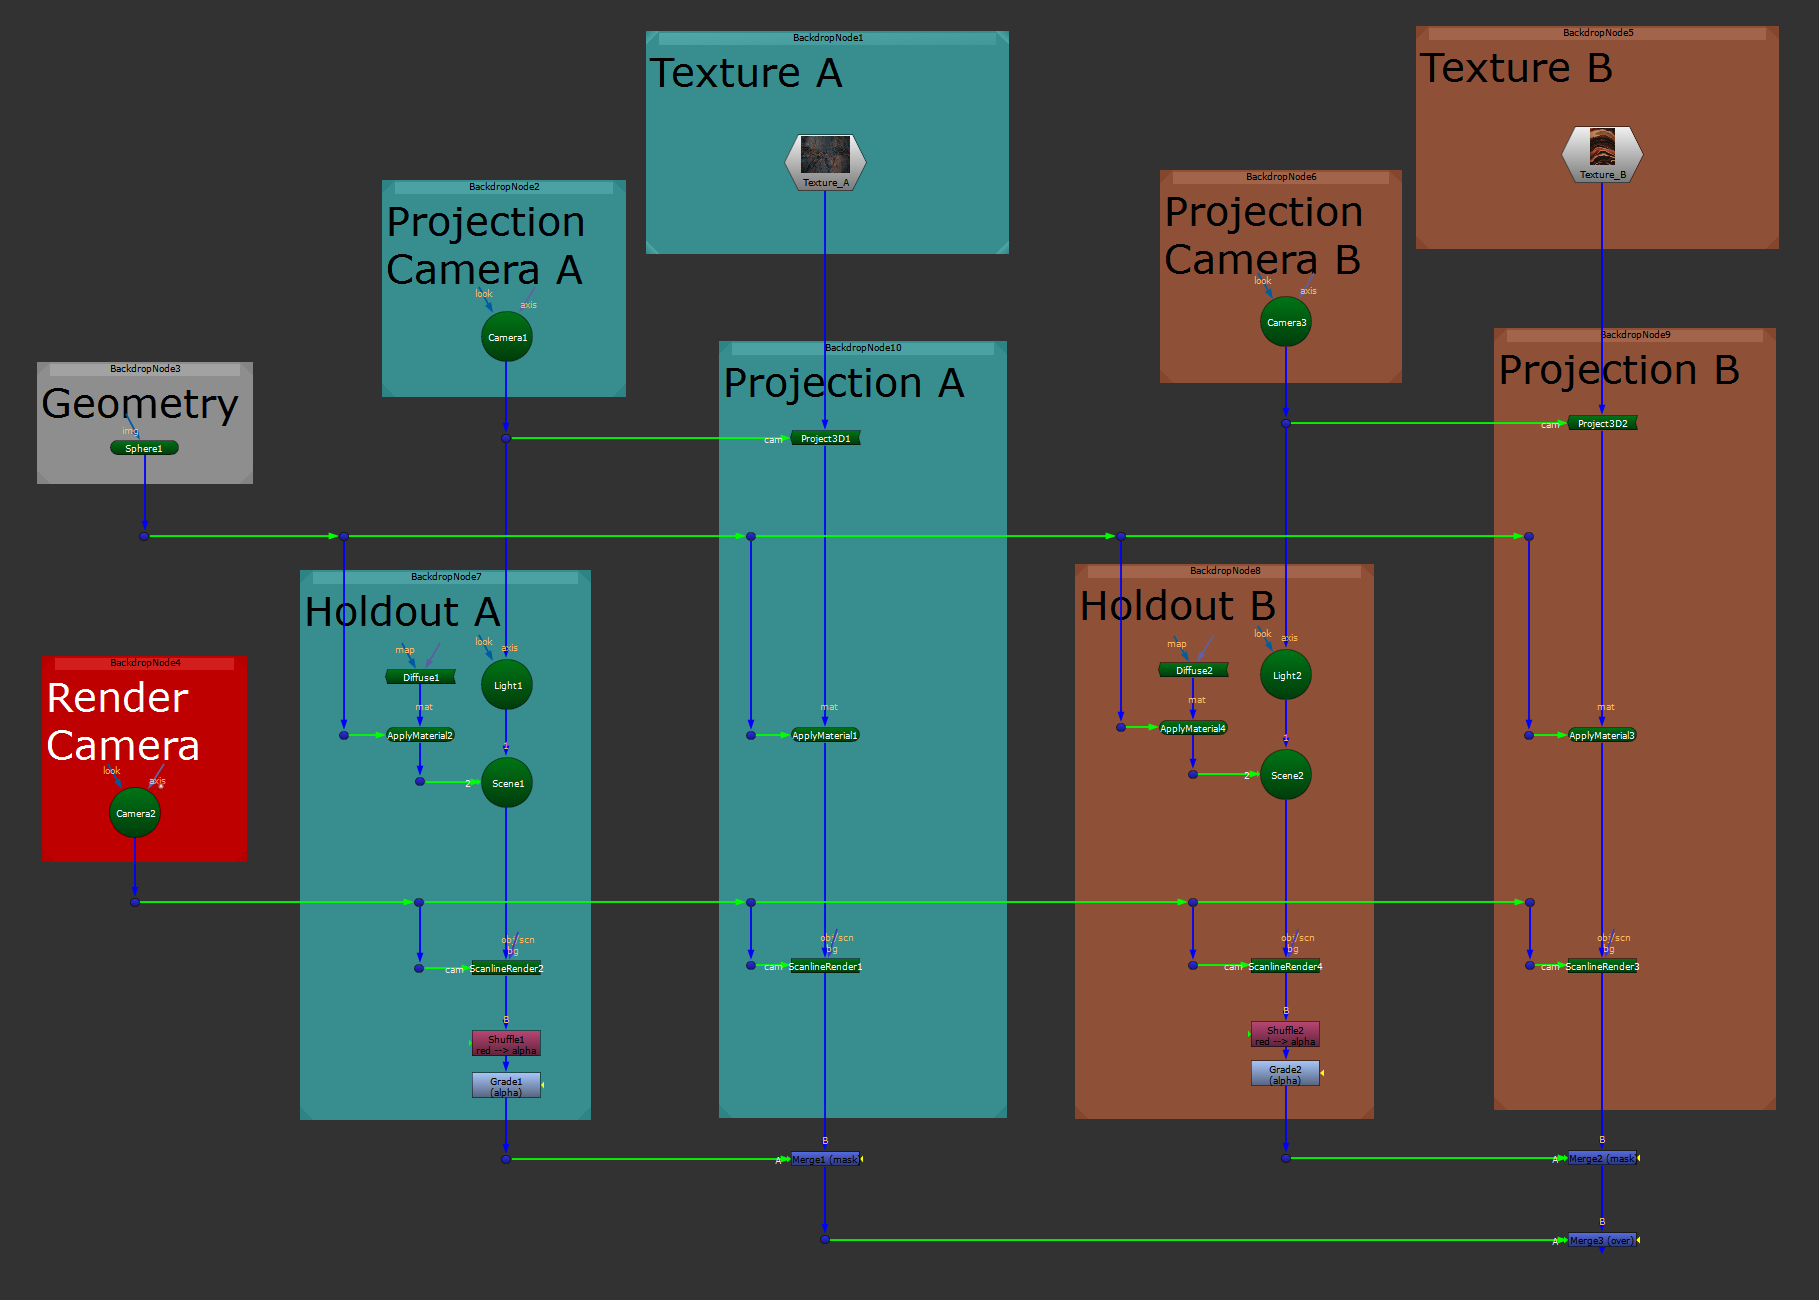Select the Merge1 (mask) node

coord(825,1159)
